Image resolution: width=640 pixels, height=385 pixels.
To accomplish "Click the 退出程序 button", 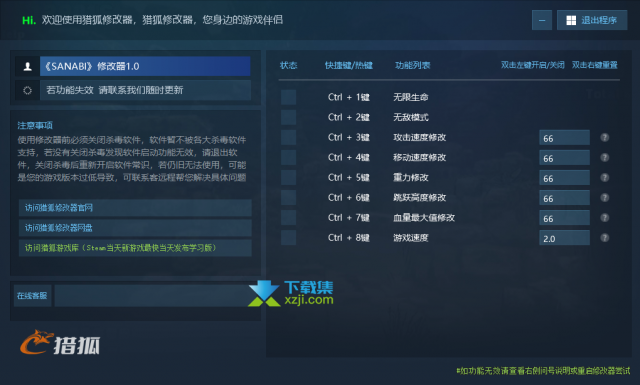I will pyautogui.click(x=592, y=20).
